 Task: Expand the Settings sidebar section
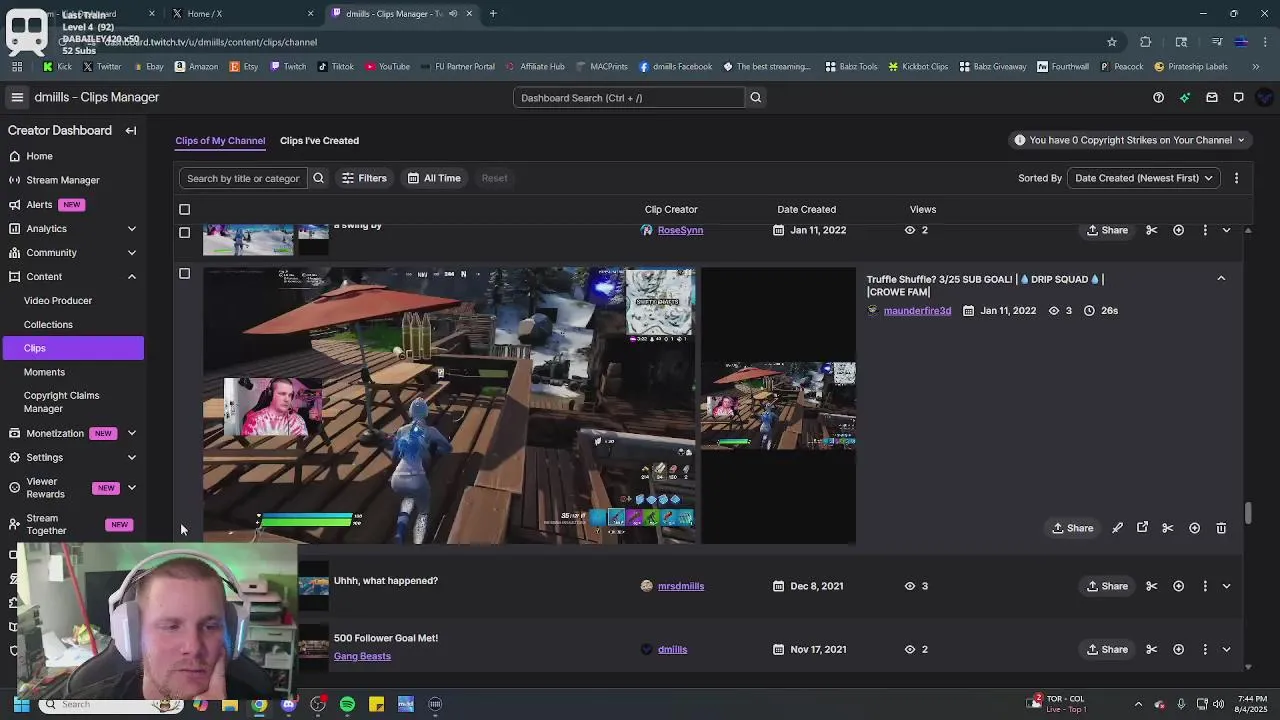point(131,457)
